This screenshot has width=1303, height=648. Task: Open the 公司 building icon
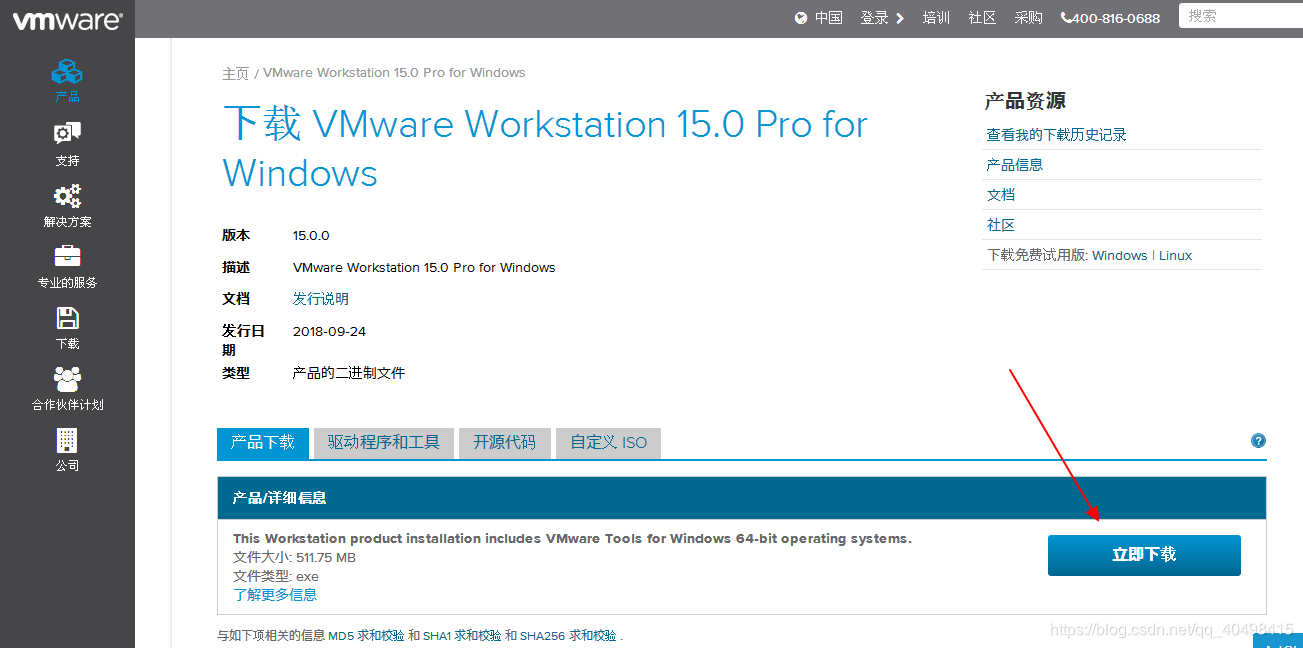click(67, 440)
